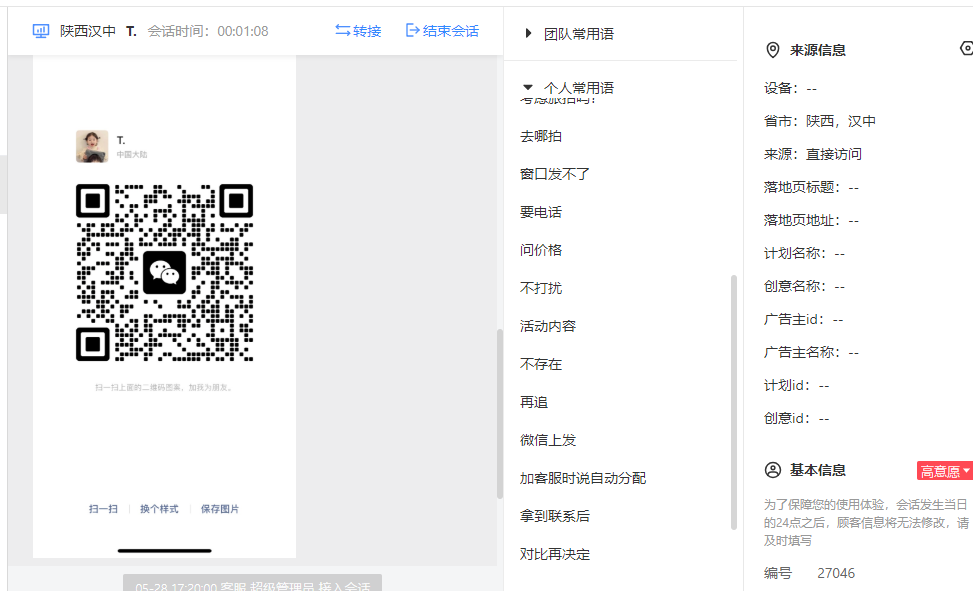Click the 扫一扫 link in the image
The height and width of the screenshot is (591, 973).
pos(103,509)
